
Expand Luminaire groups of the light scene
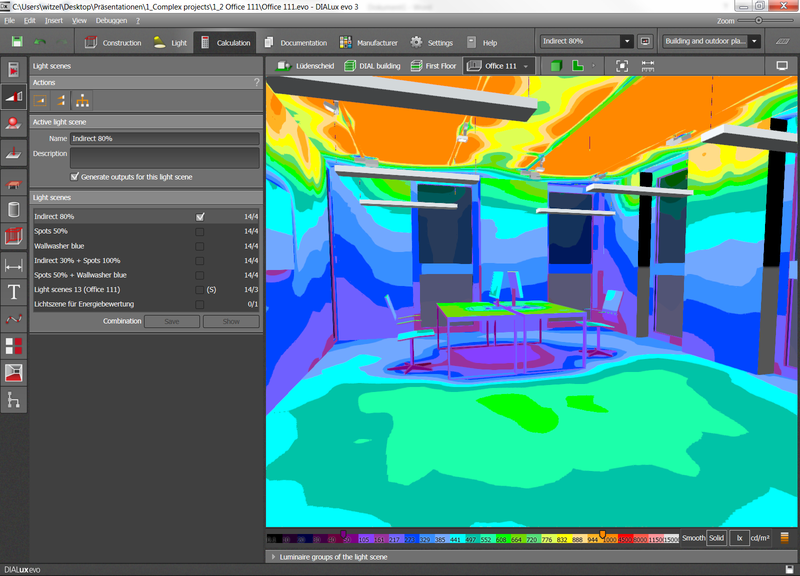point(273,557)
